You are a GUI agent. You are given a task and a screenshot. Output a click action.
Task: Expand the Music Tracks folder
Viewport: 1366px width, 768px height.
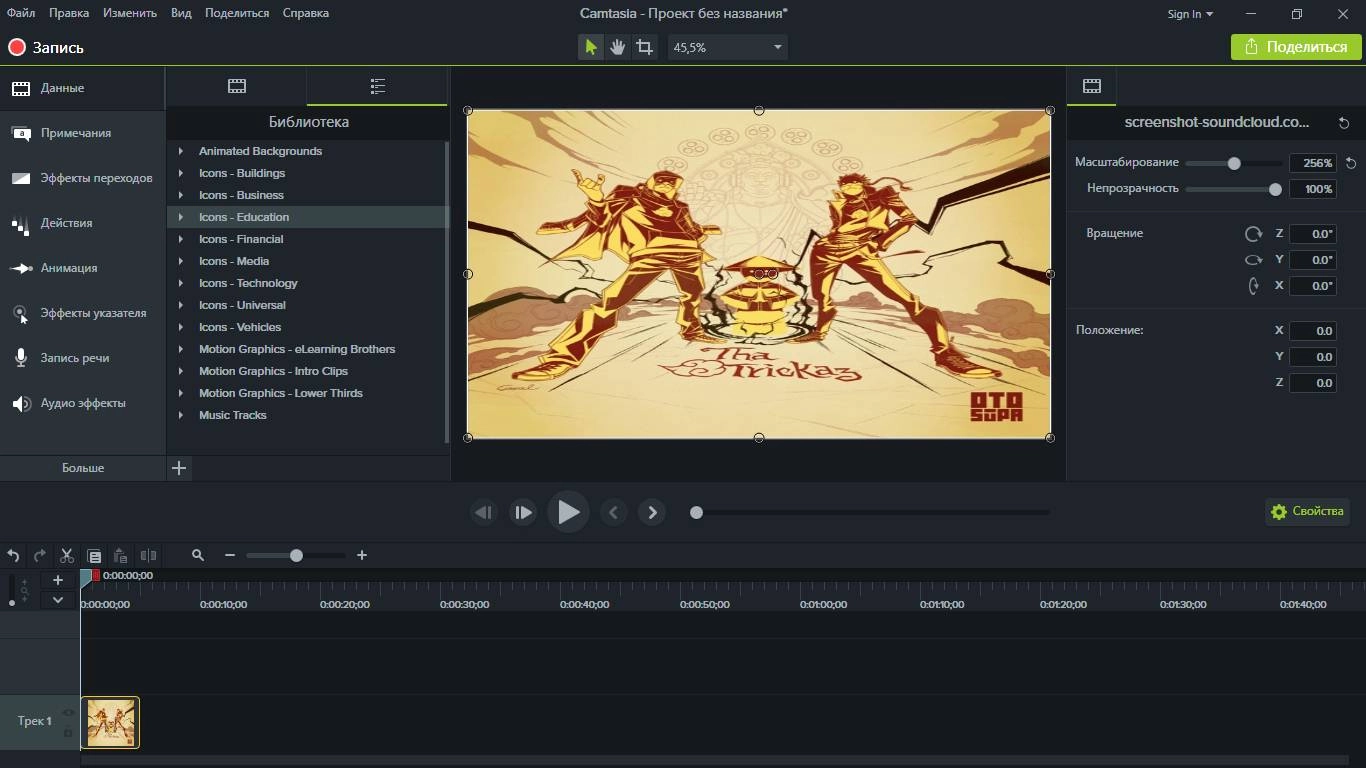(x=181, y=415)
